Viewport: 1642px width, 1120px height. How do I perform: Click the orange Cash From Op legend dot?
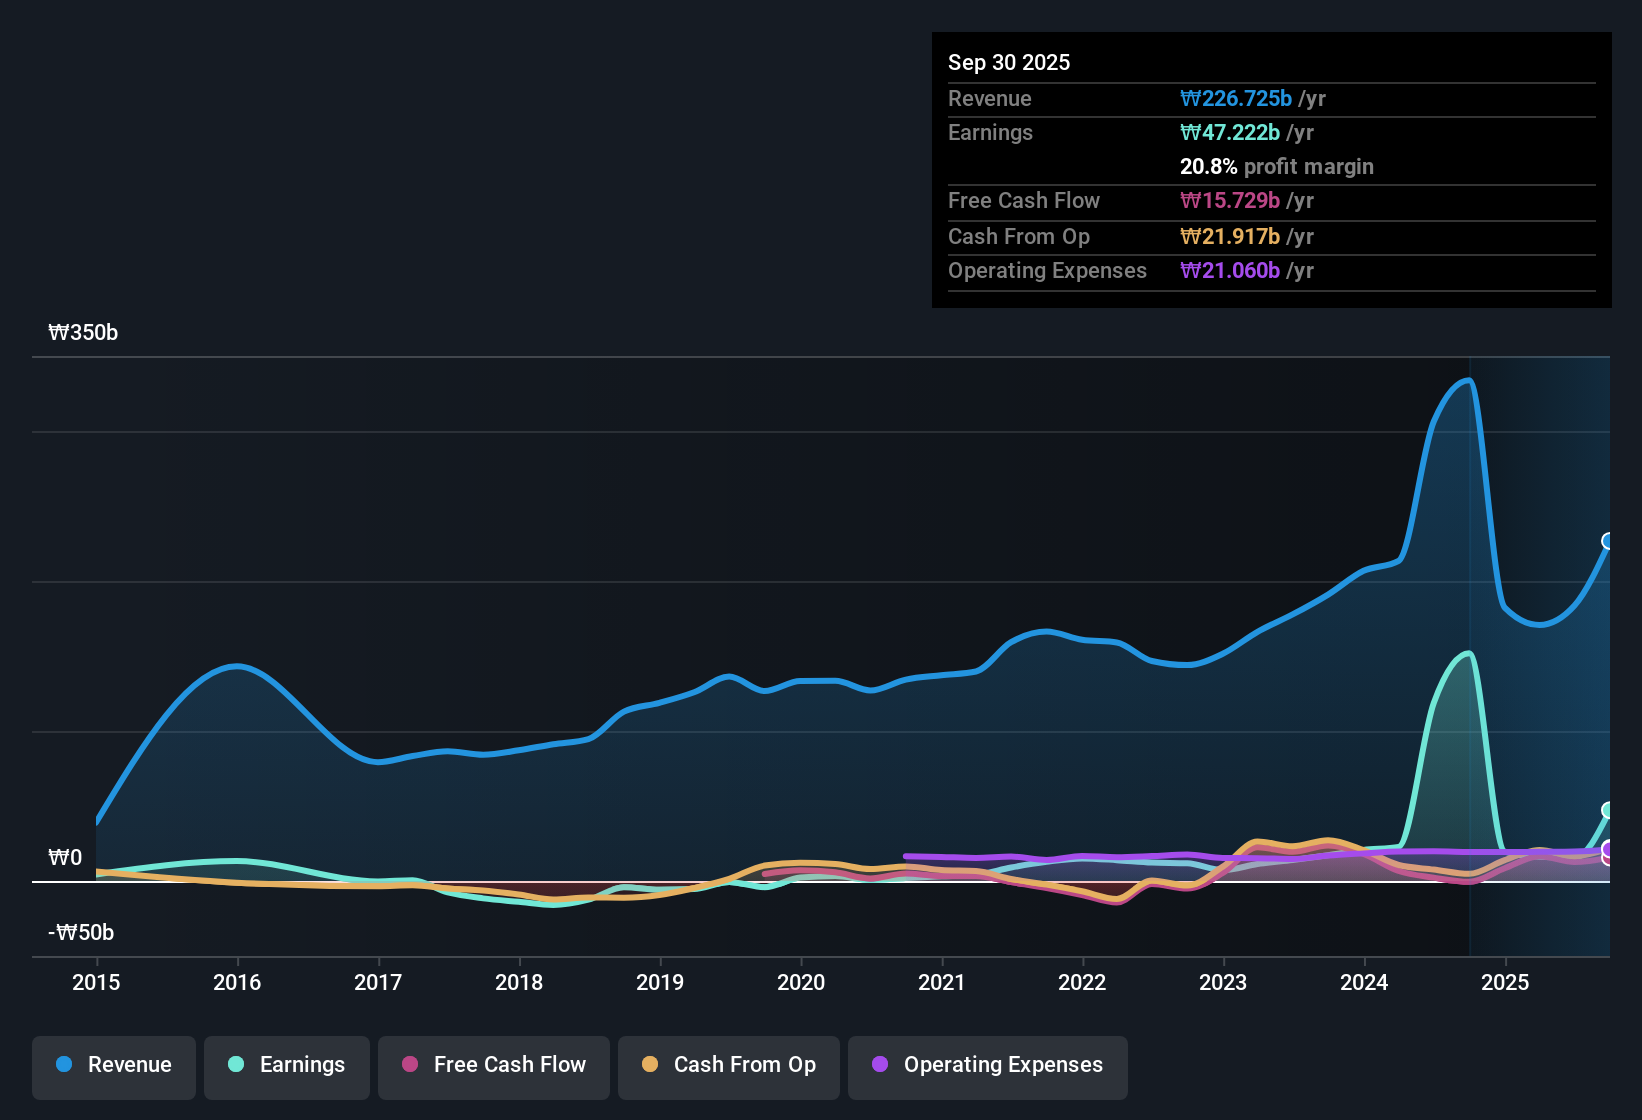(x=650, y=1065)
